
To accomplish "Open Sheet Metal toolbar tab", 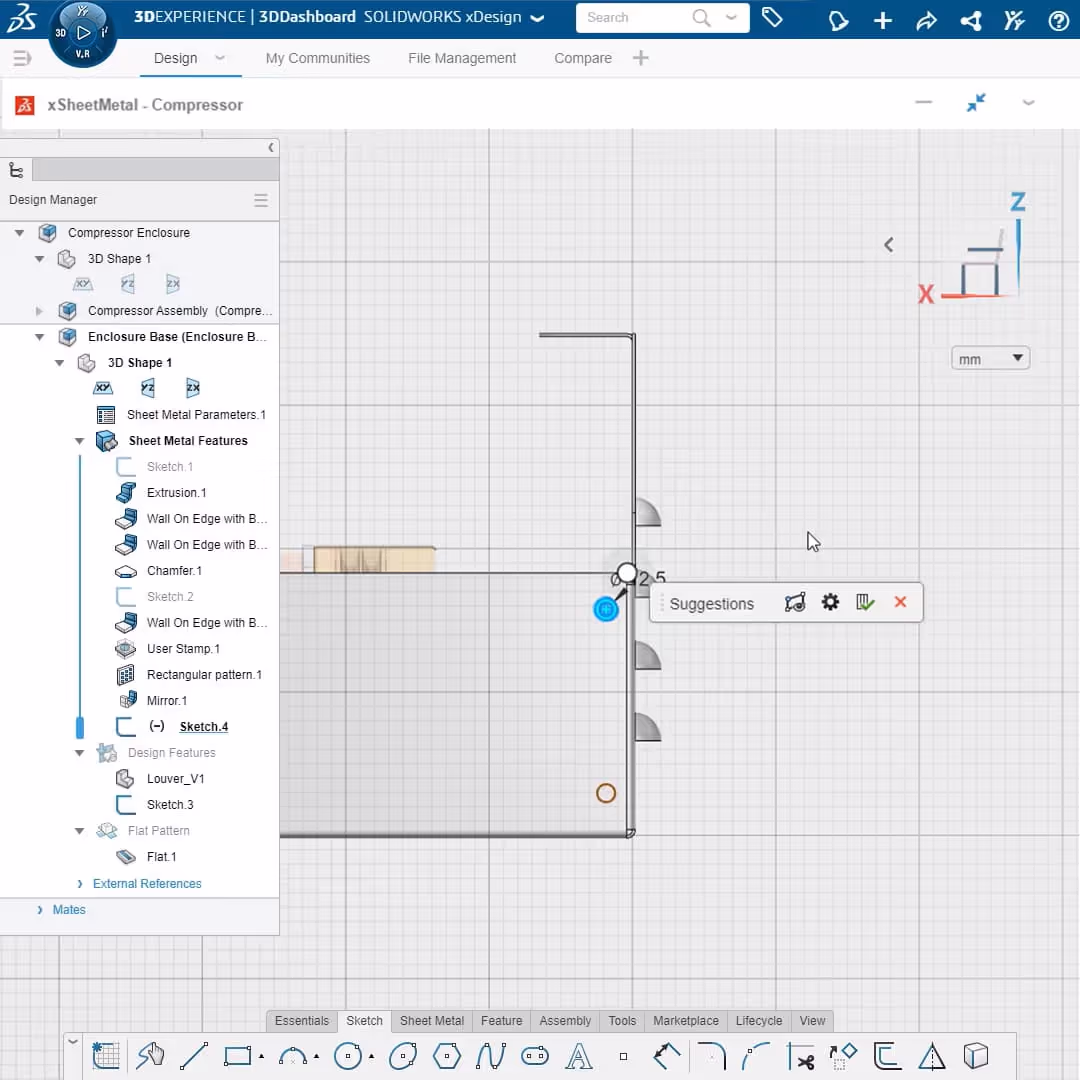I will click(432, 1021).
